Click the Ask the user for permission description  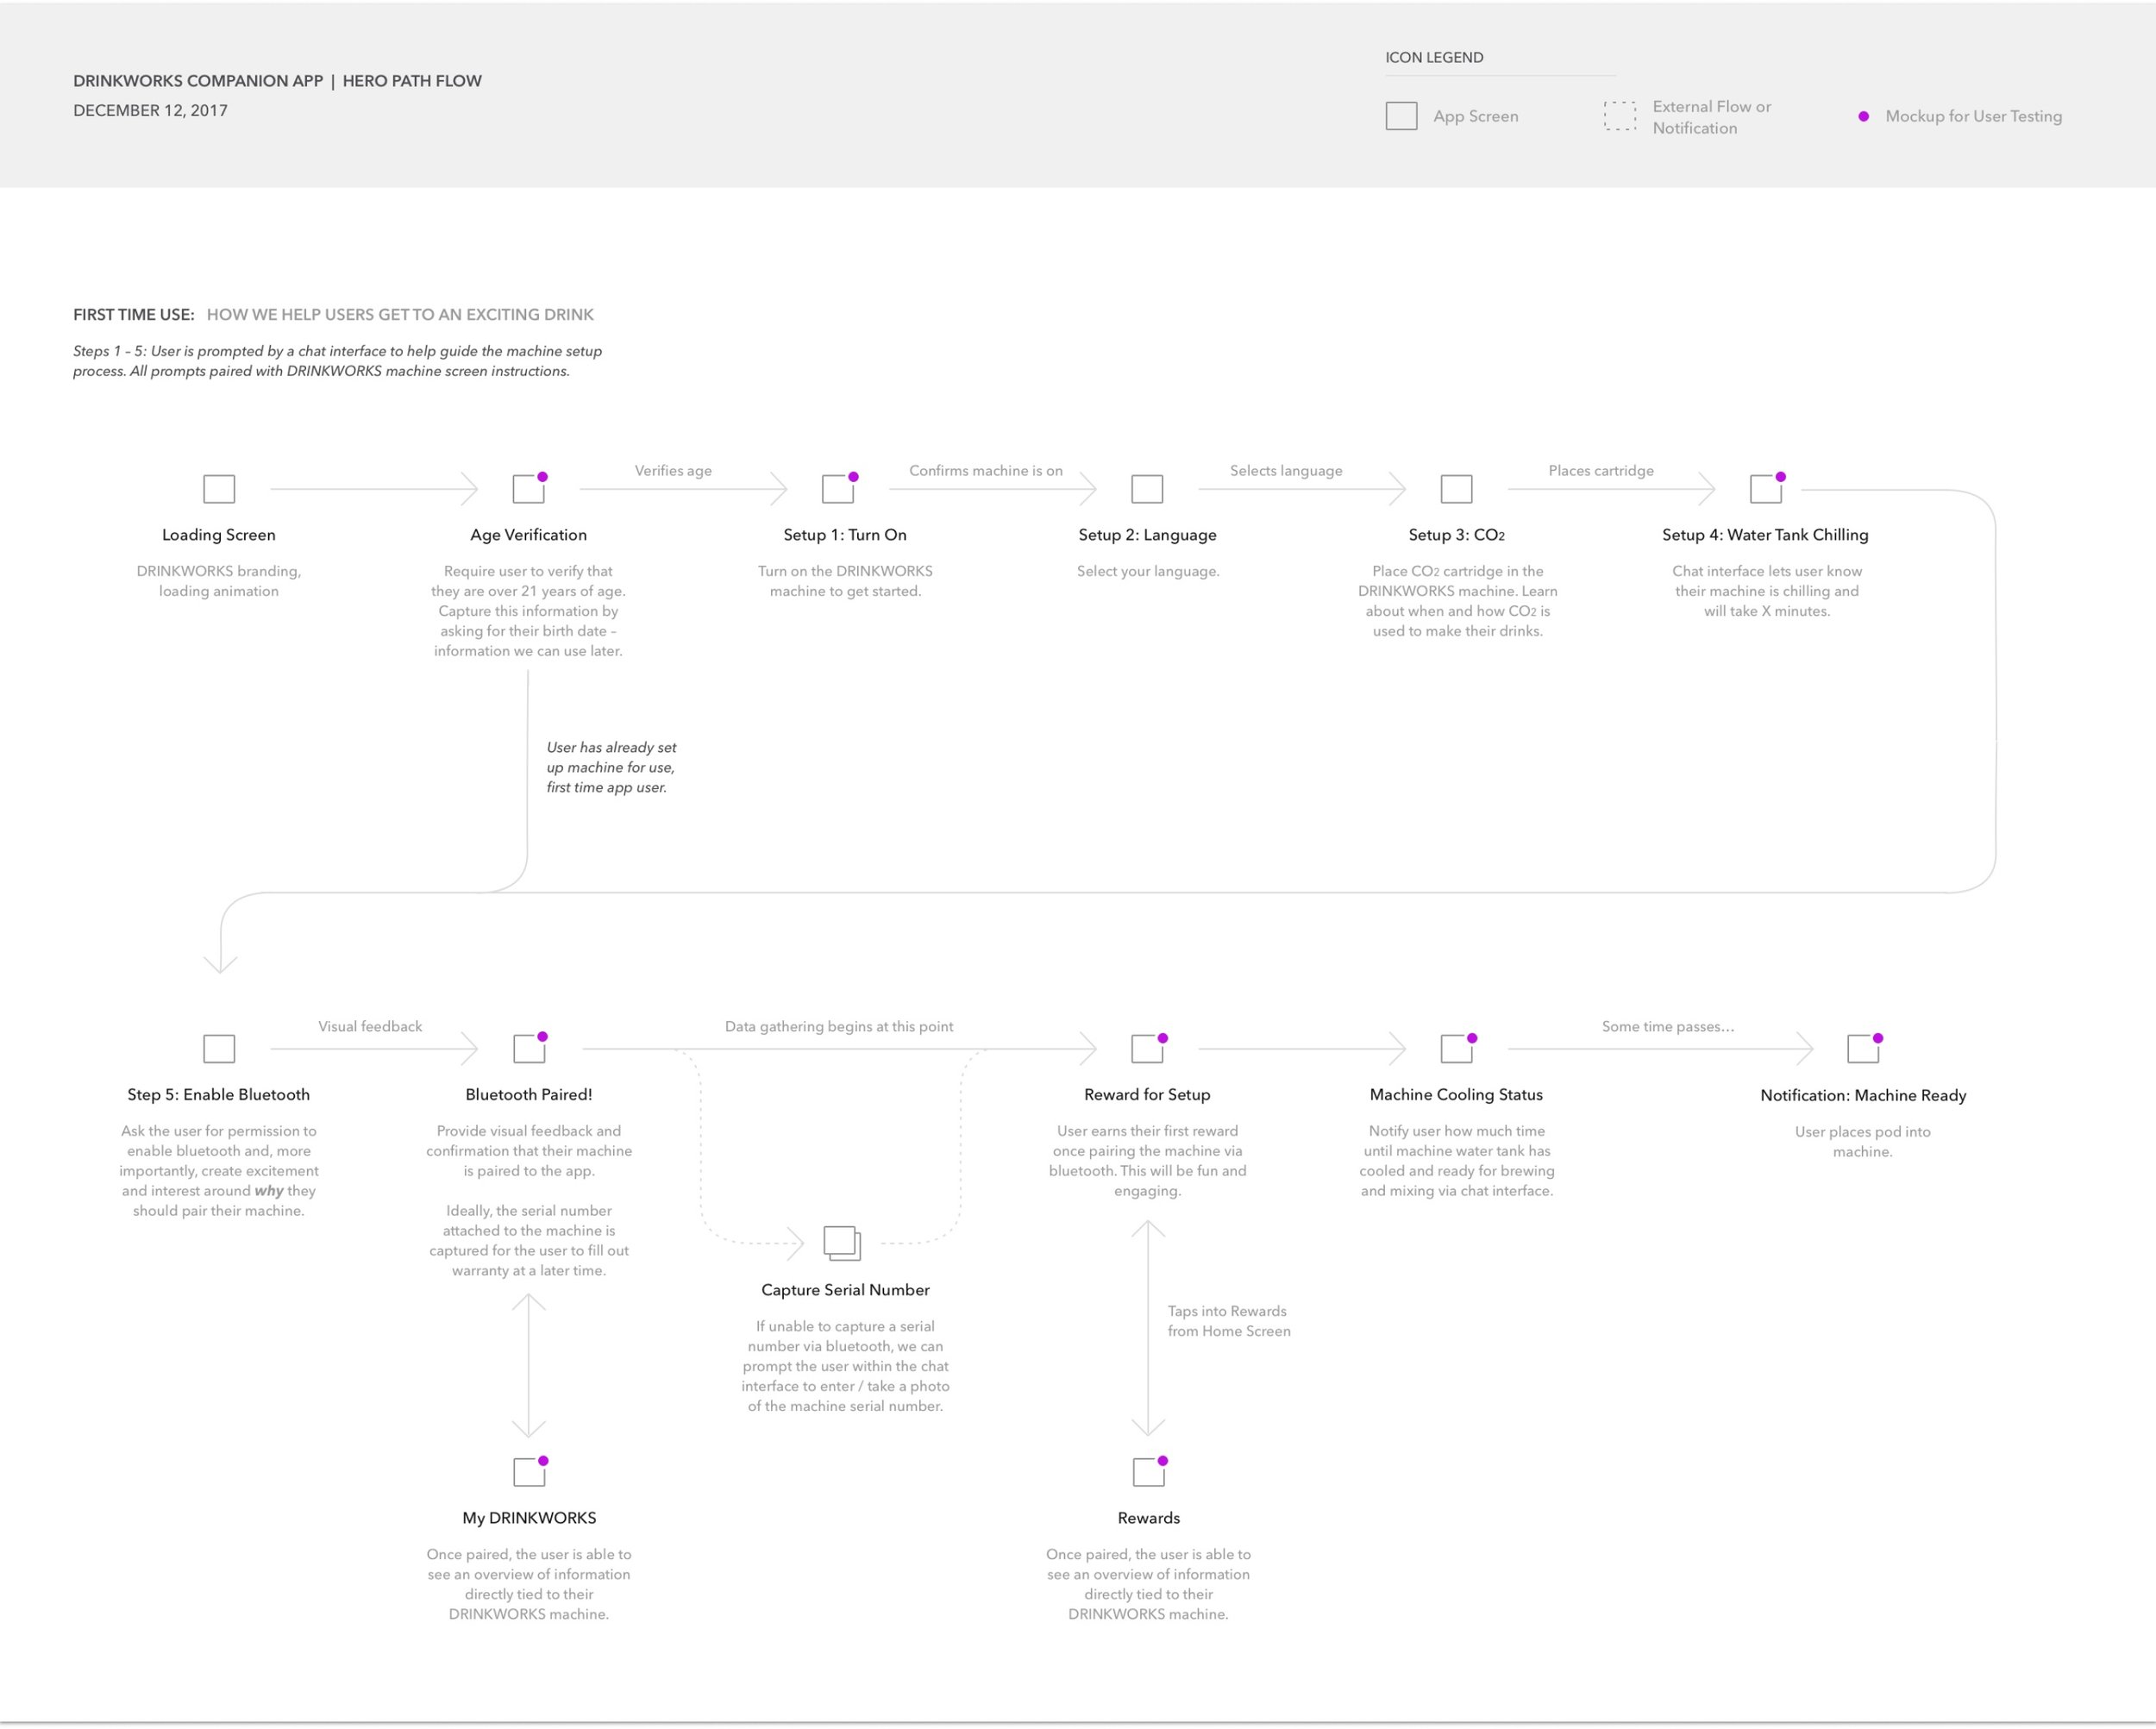[x=219, y=1171]
